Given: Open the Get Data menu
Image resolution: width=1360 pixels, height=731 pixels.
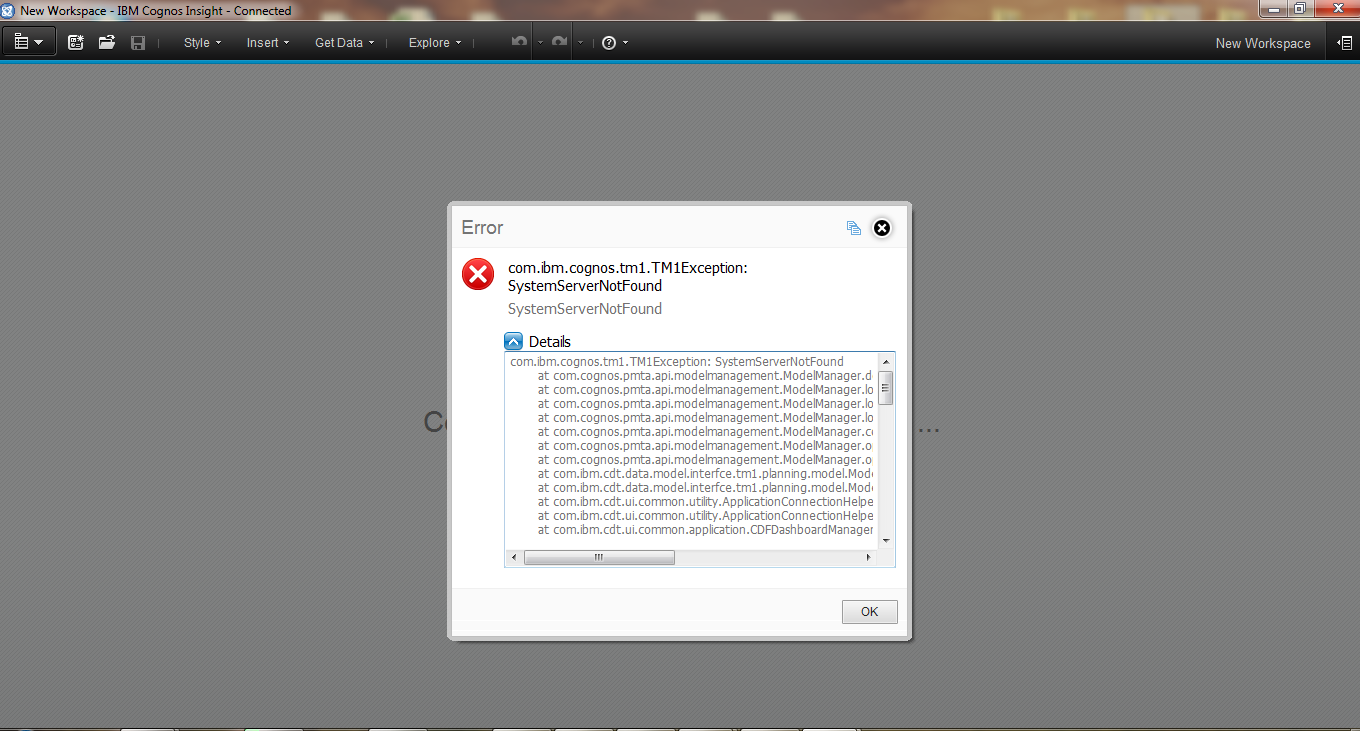Looking at the screenshot, I should pyautogui.click(x=344, y=43).
